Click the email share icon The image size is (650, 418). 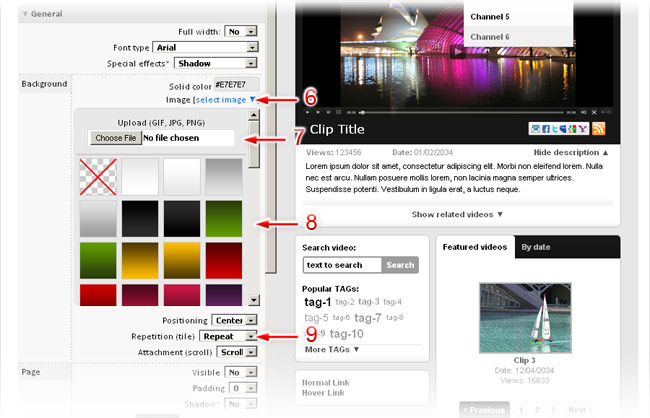pyautogui.click(x=536, y=129)
